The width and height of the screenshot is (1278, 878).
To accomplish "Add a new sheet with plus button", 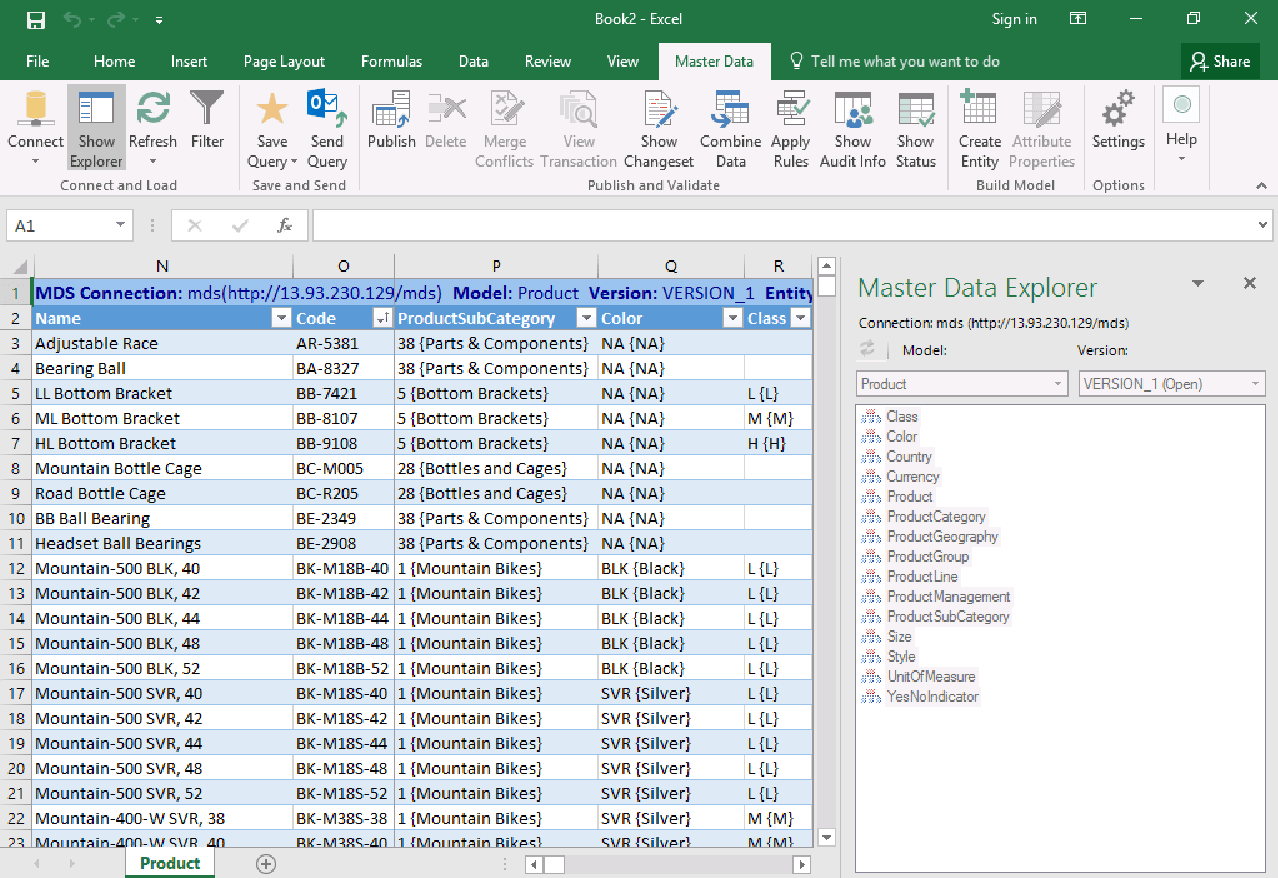I will (x=266, y=864).
